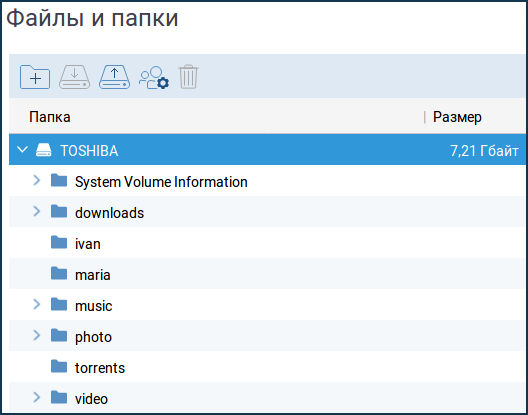
Task: Select the video folder row
Action: (268, 397)
